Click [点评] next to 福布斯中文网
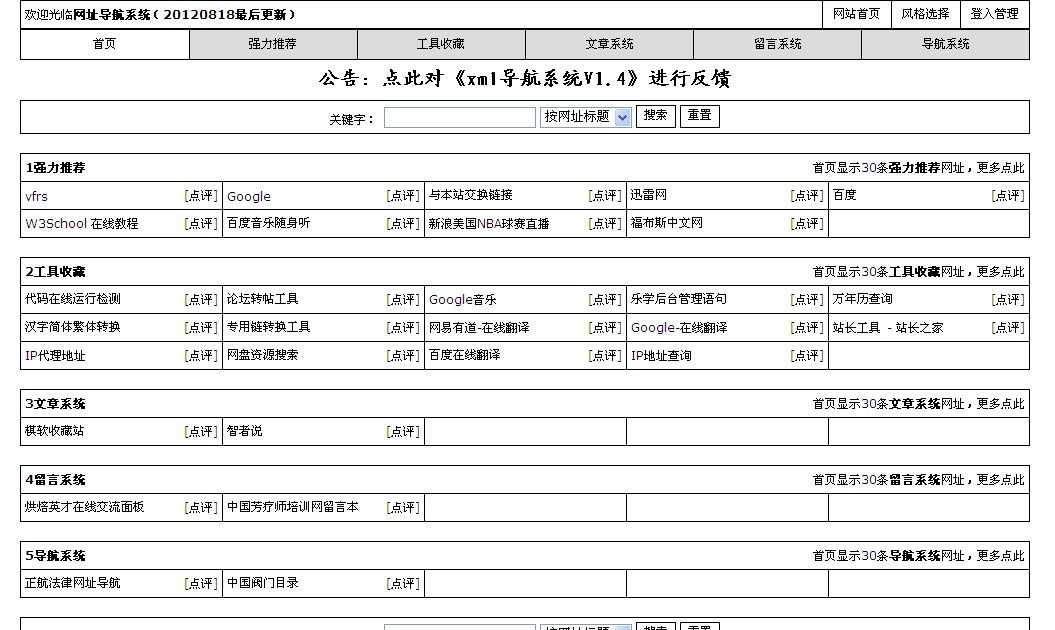Image resolution: width=1055 pixels, height=630 pixels. (x=807, y=223)
